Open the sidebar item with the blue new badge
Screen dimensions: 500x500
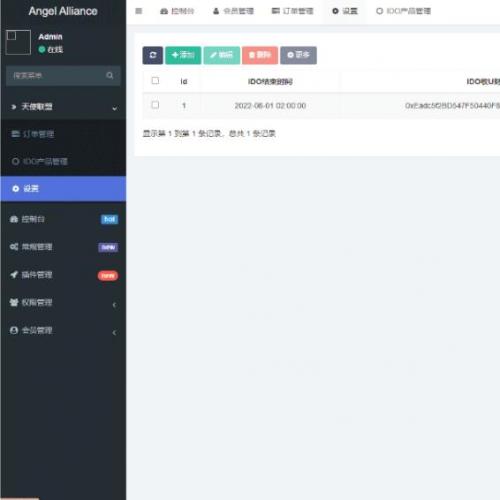(x=63, y=247)
